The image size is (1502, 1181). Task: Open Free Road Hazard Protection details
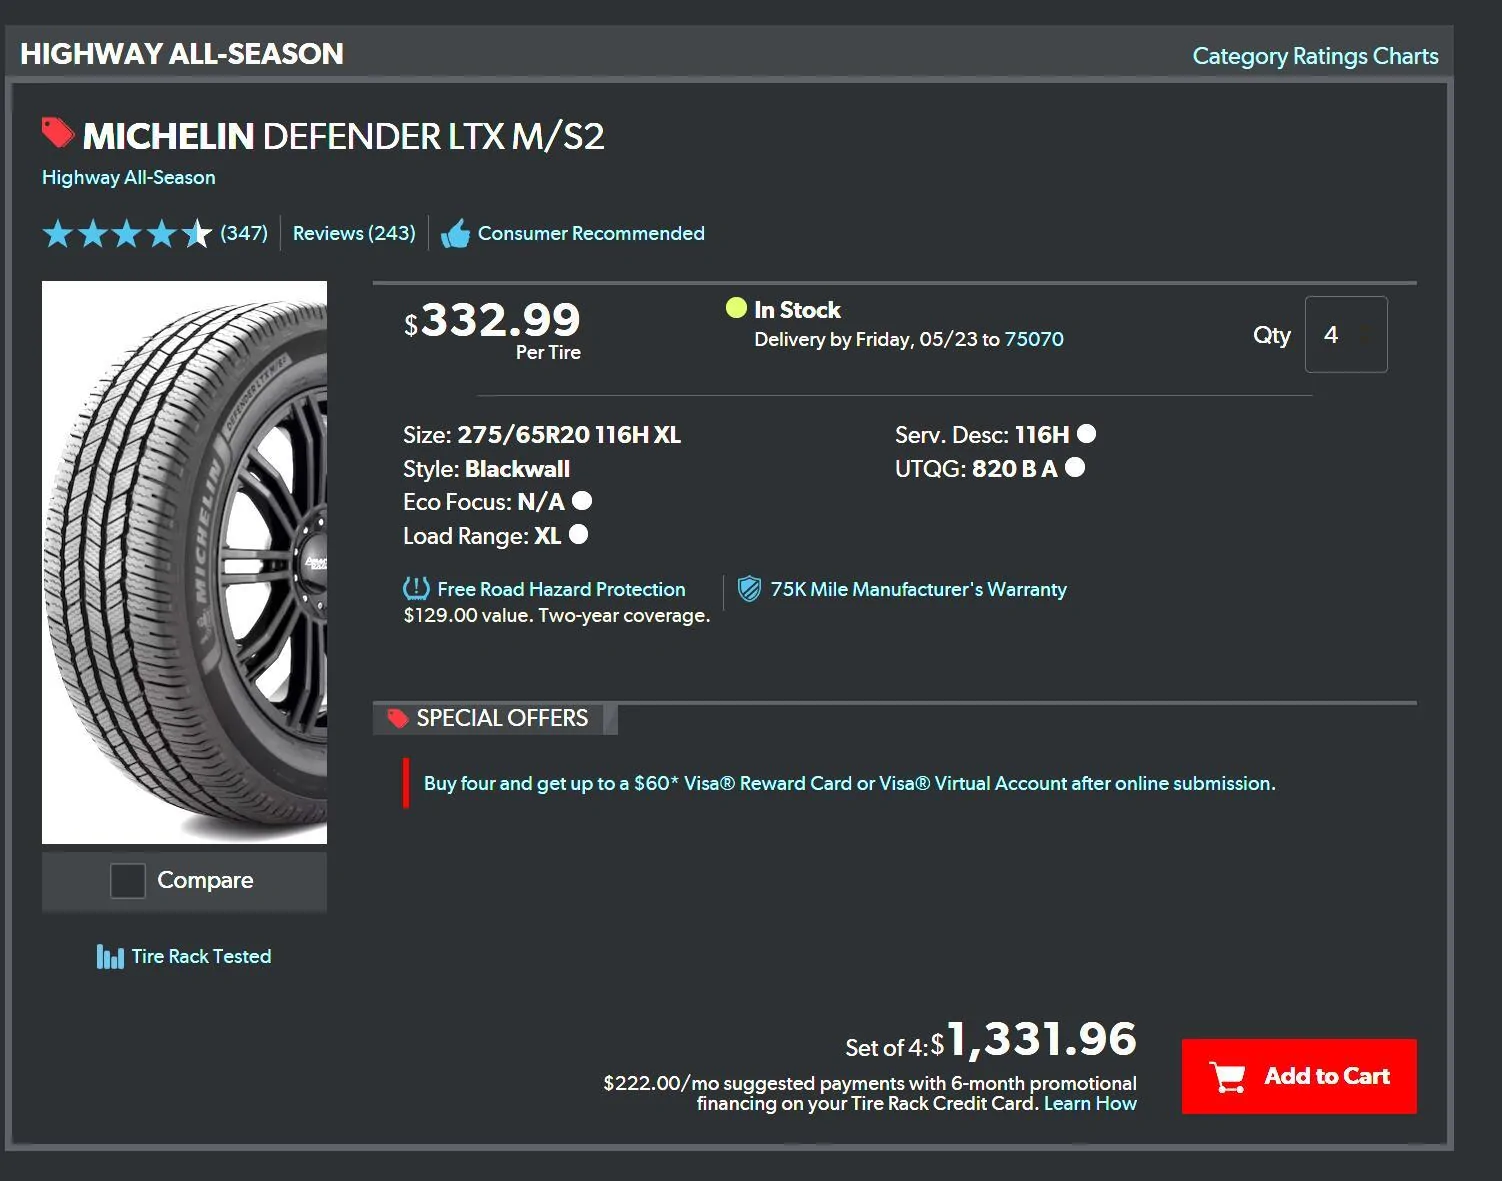[561, 589]
